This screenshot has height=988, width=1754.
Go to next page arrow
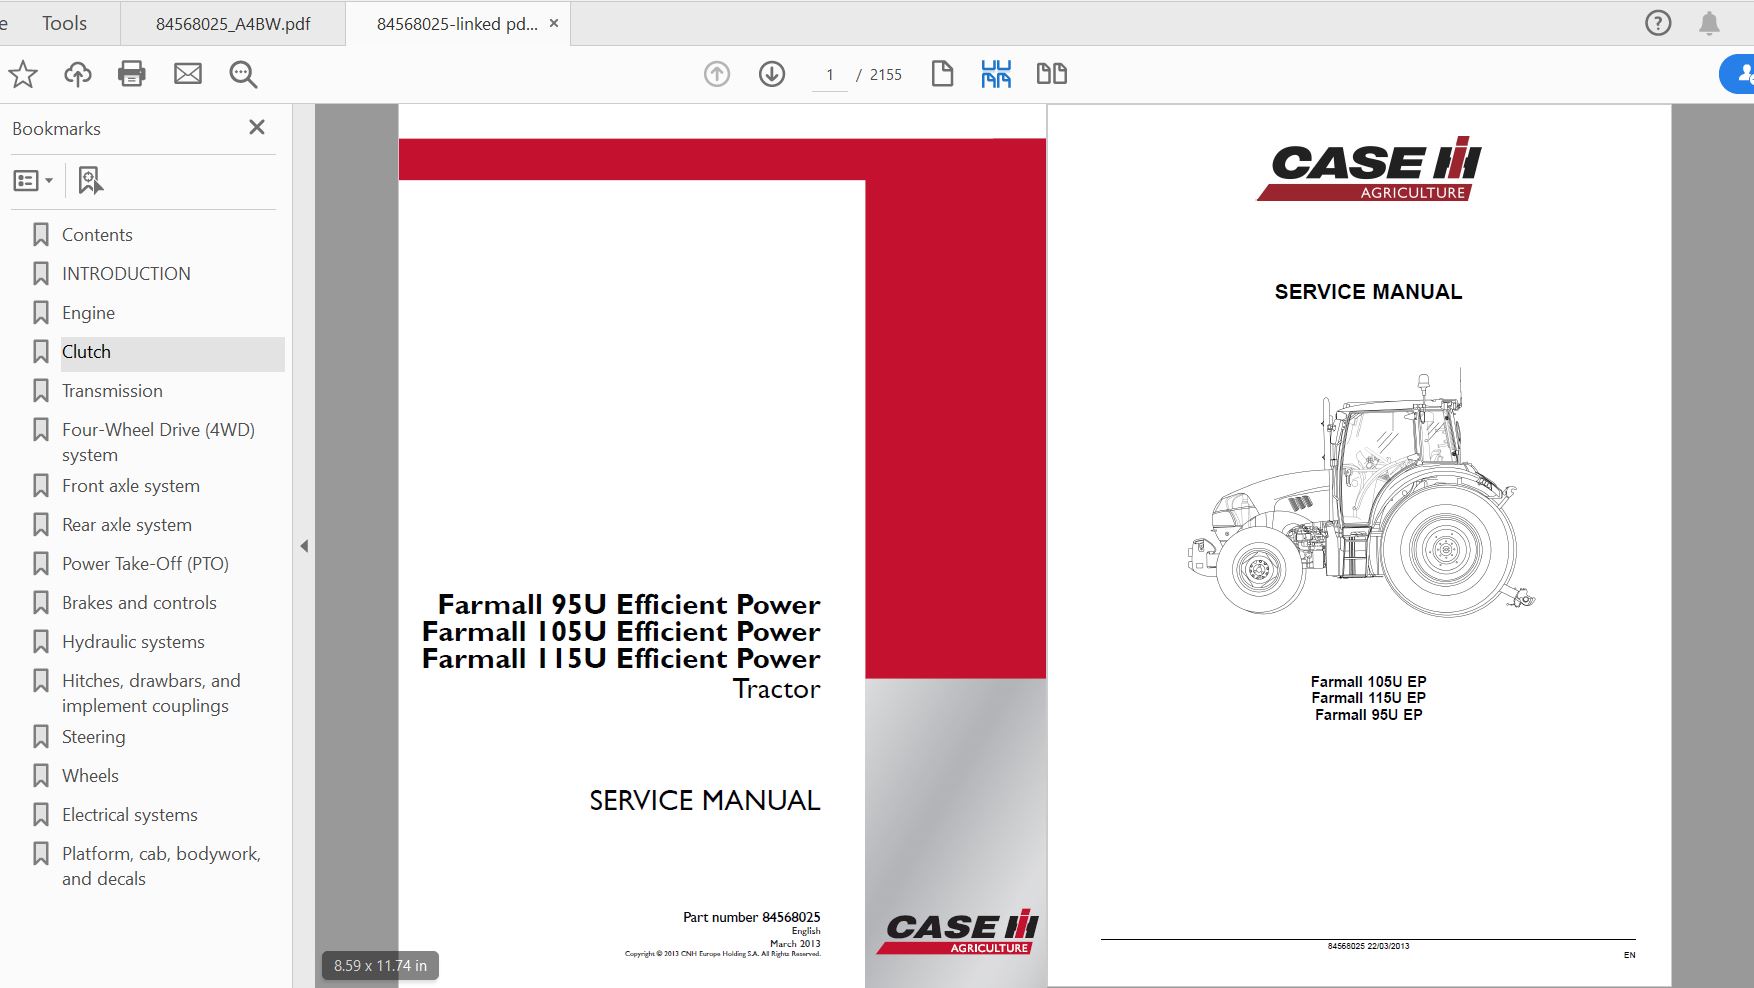pyautogui.click(x=772, y=74)
